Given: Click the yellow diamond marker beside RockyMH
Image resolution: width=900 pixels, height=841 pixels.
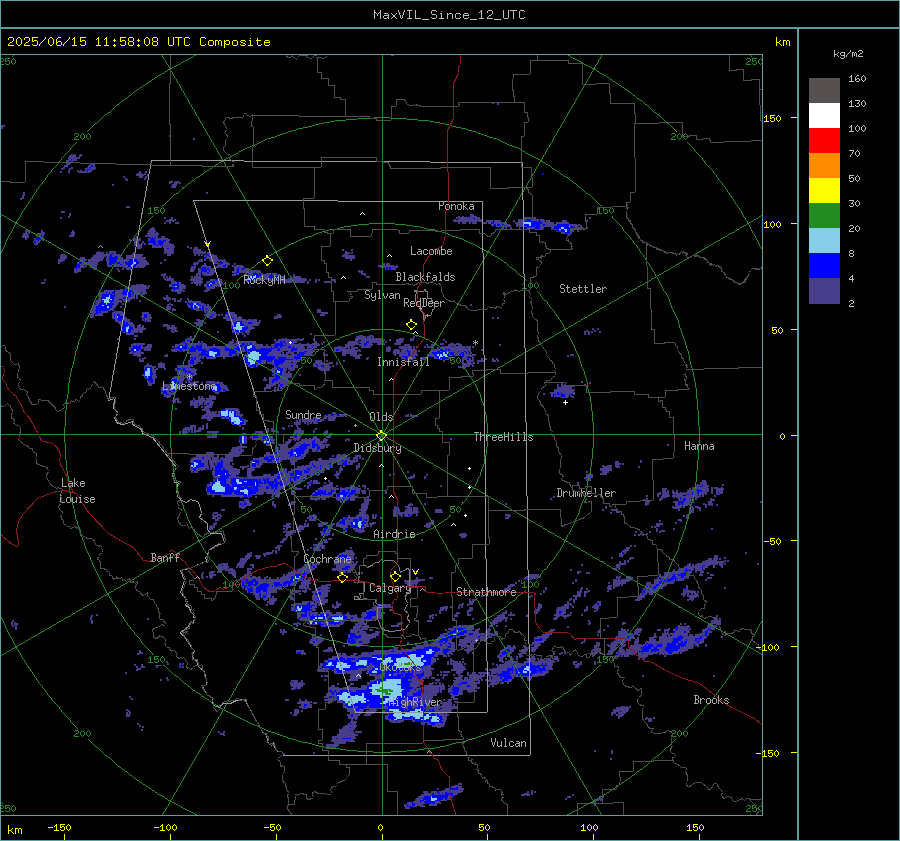Looking at the screenshot, I should point(267,261).
